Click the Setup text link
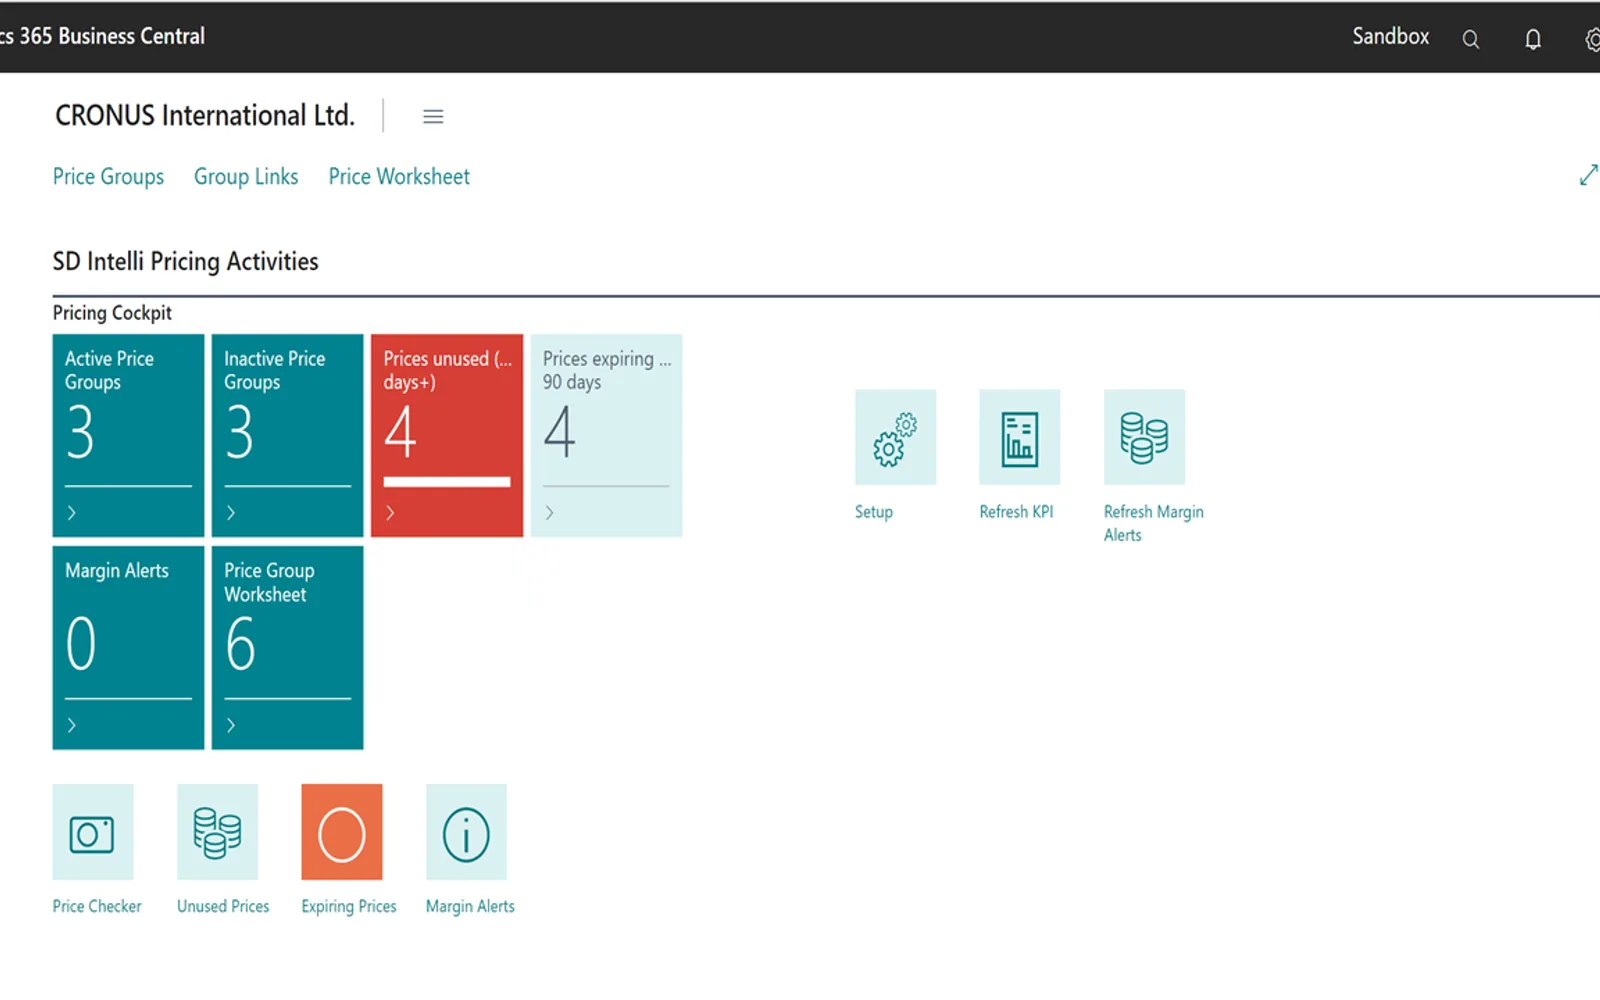Screen dimensions: 1600x1000 [873, 512]
